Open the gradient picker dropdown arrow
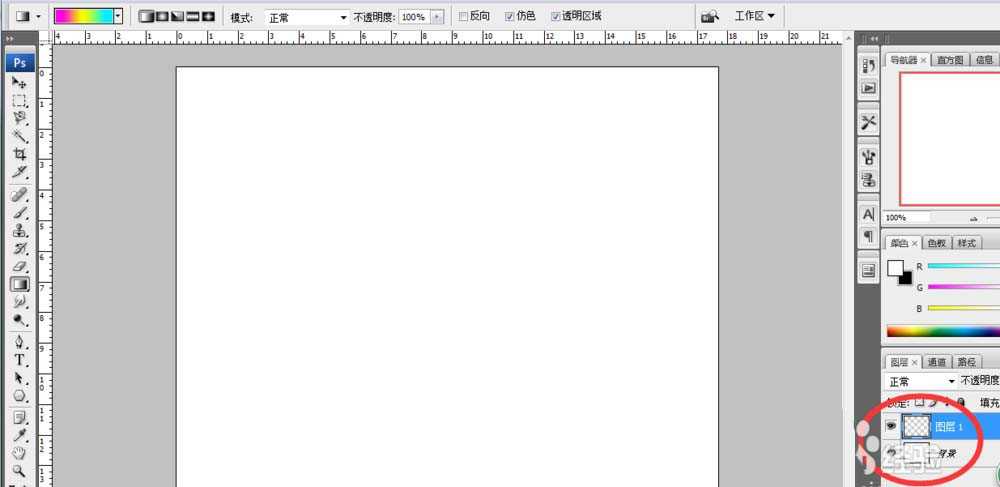The width and height of the screenshot is (1000, 487). point(118,17)
